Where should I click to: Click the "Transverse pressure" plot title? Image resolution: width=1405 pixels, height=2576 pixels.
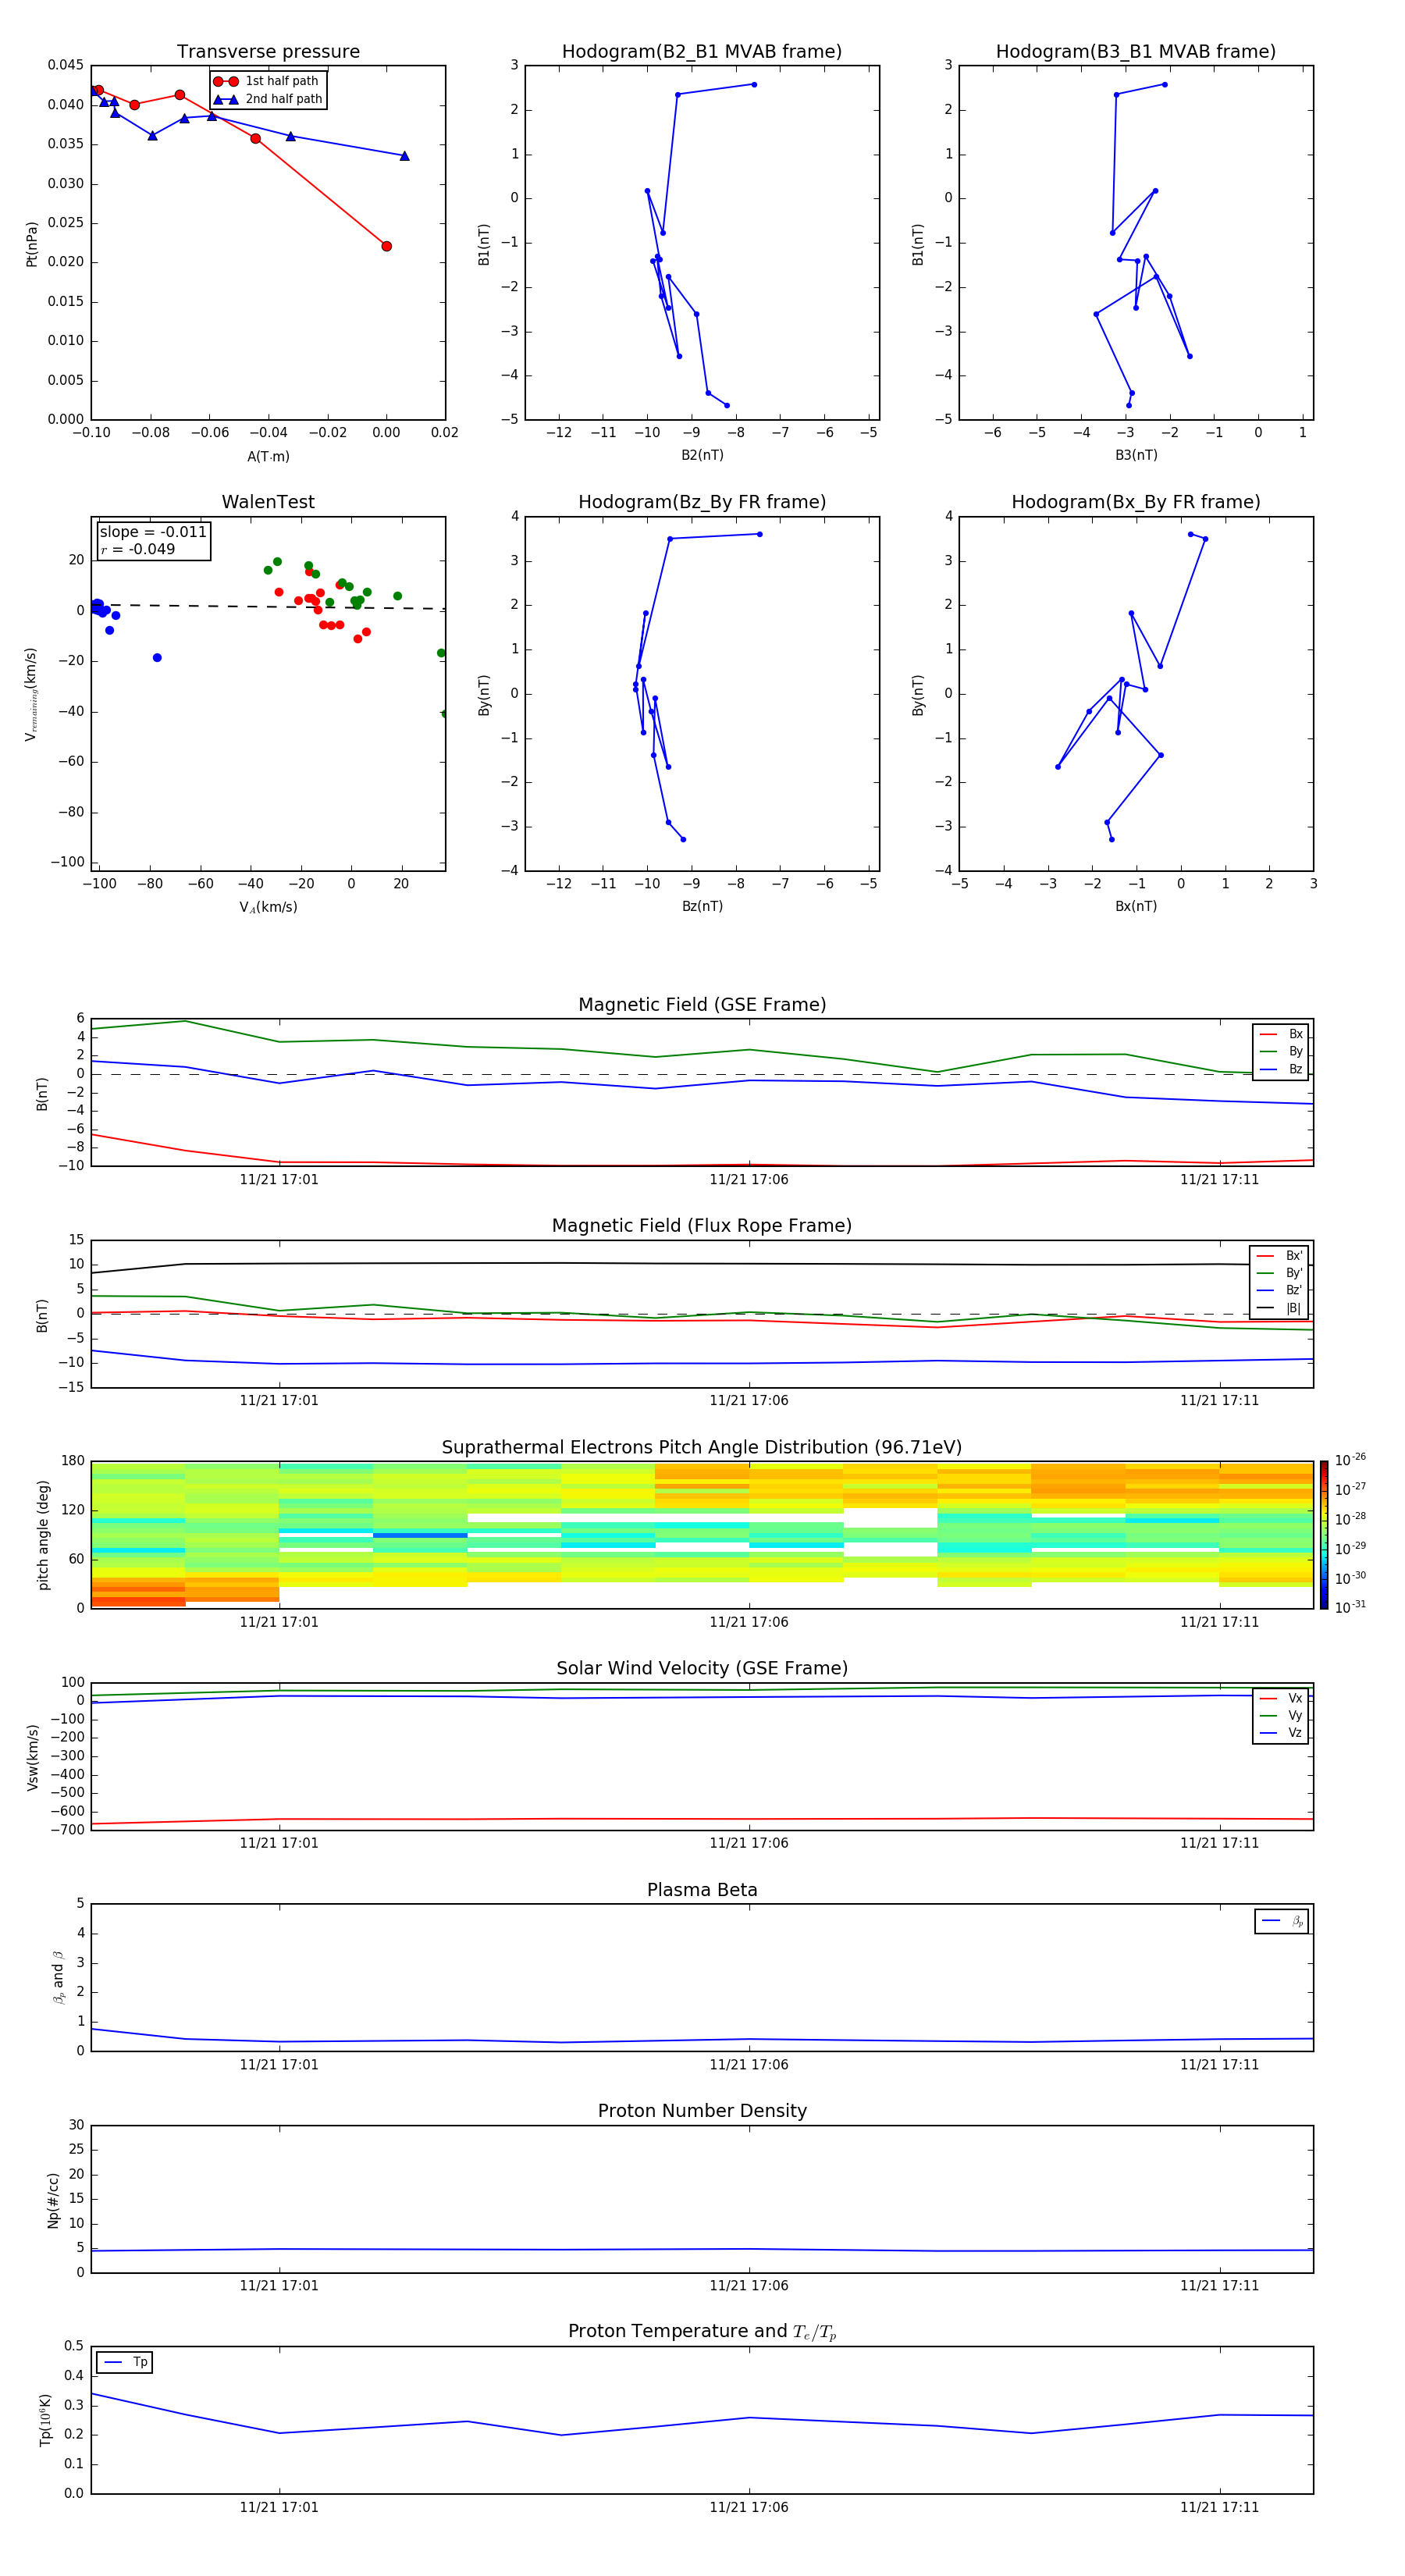click(268, 51)
